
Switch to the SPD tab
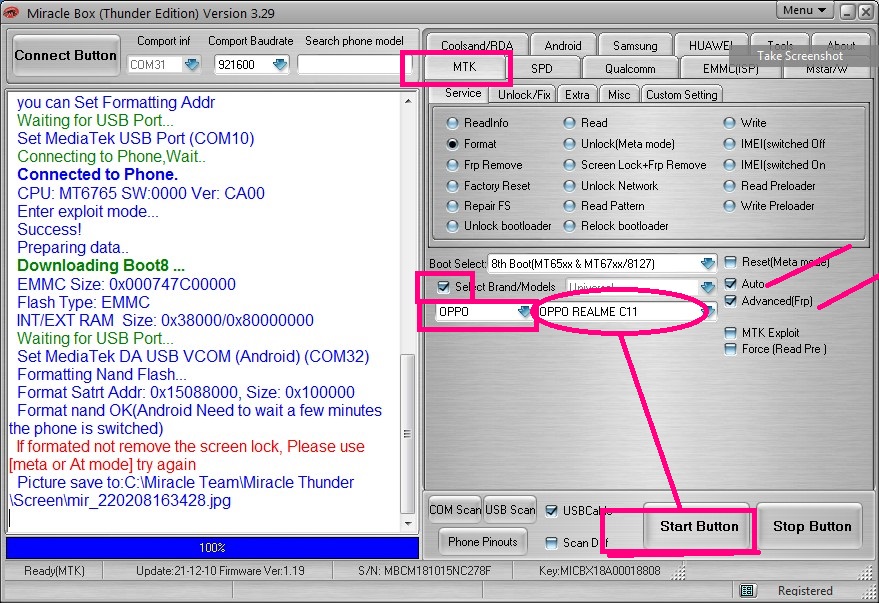[x=542, y=68]
